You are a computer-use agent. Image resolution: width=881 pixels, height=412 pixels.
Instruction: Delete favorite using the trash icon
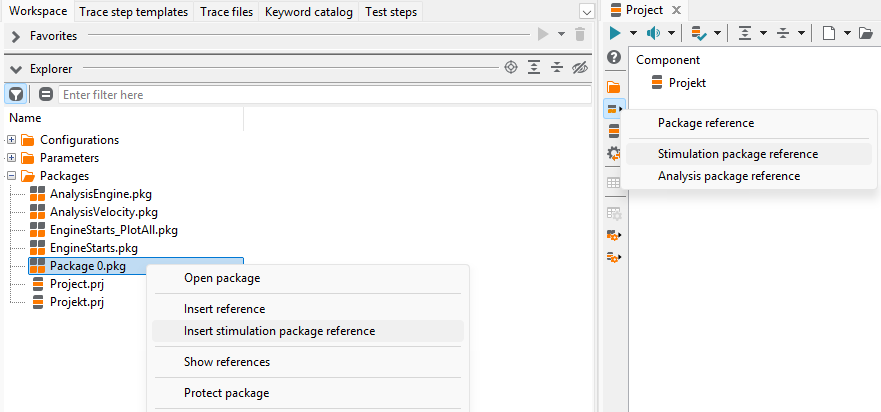point(580,35)
